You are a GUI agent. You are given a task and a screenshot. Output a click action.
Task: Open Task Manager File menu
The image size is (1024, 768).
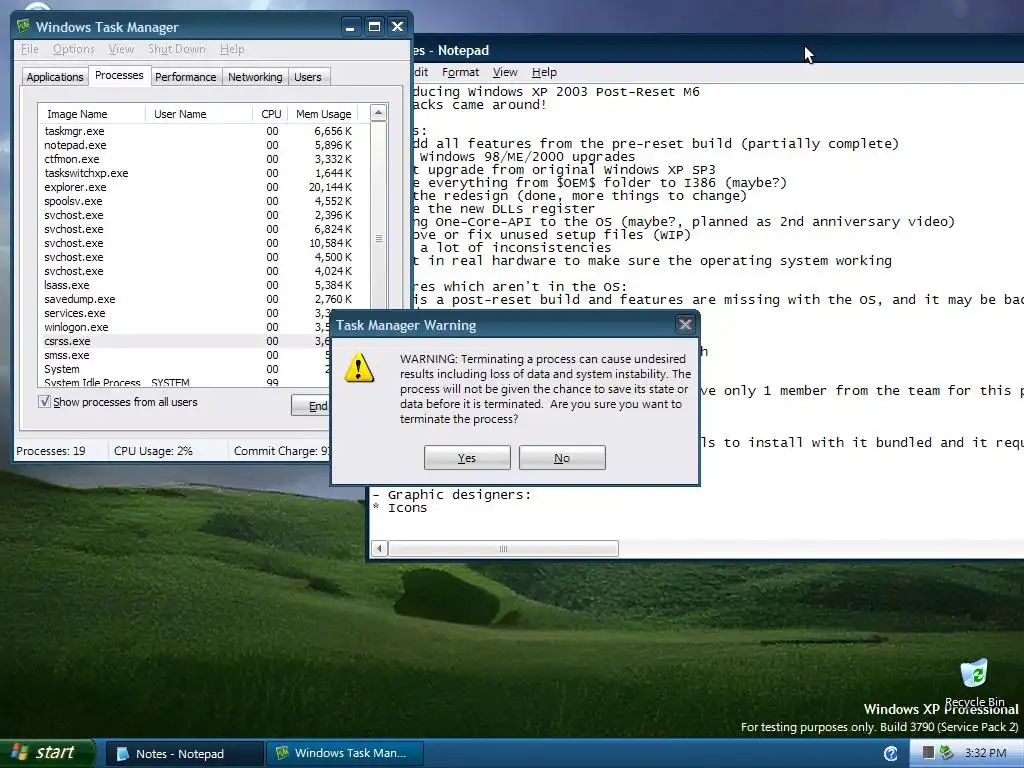[29, 49]
